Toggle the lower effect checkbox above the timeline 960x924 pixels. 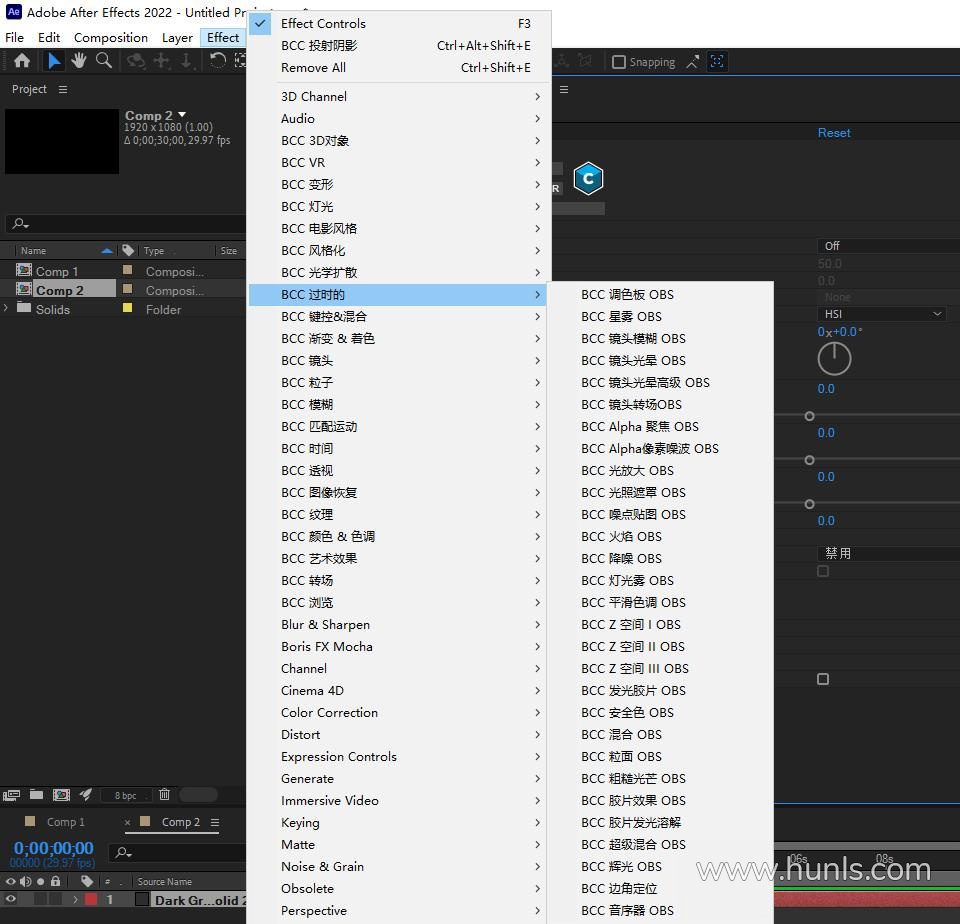tap(823, 679)
